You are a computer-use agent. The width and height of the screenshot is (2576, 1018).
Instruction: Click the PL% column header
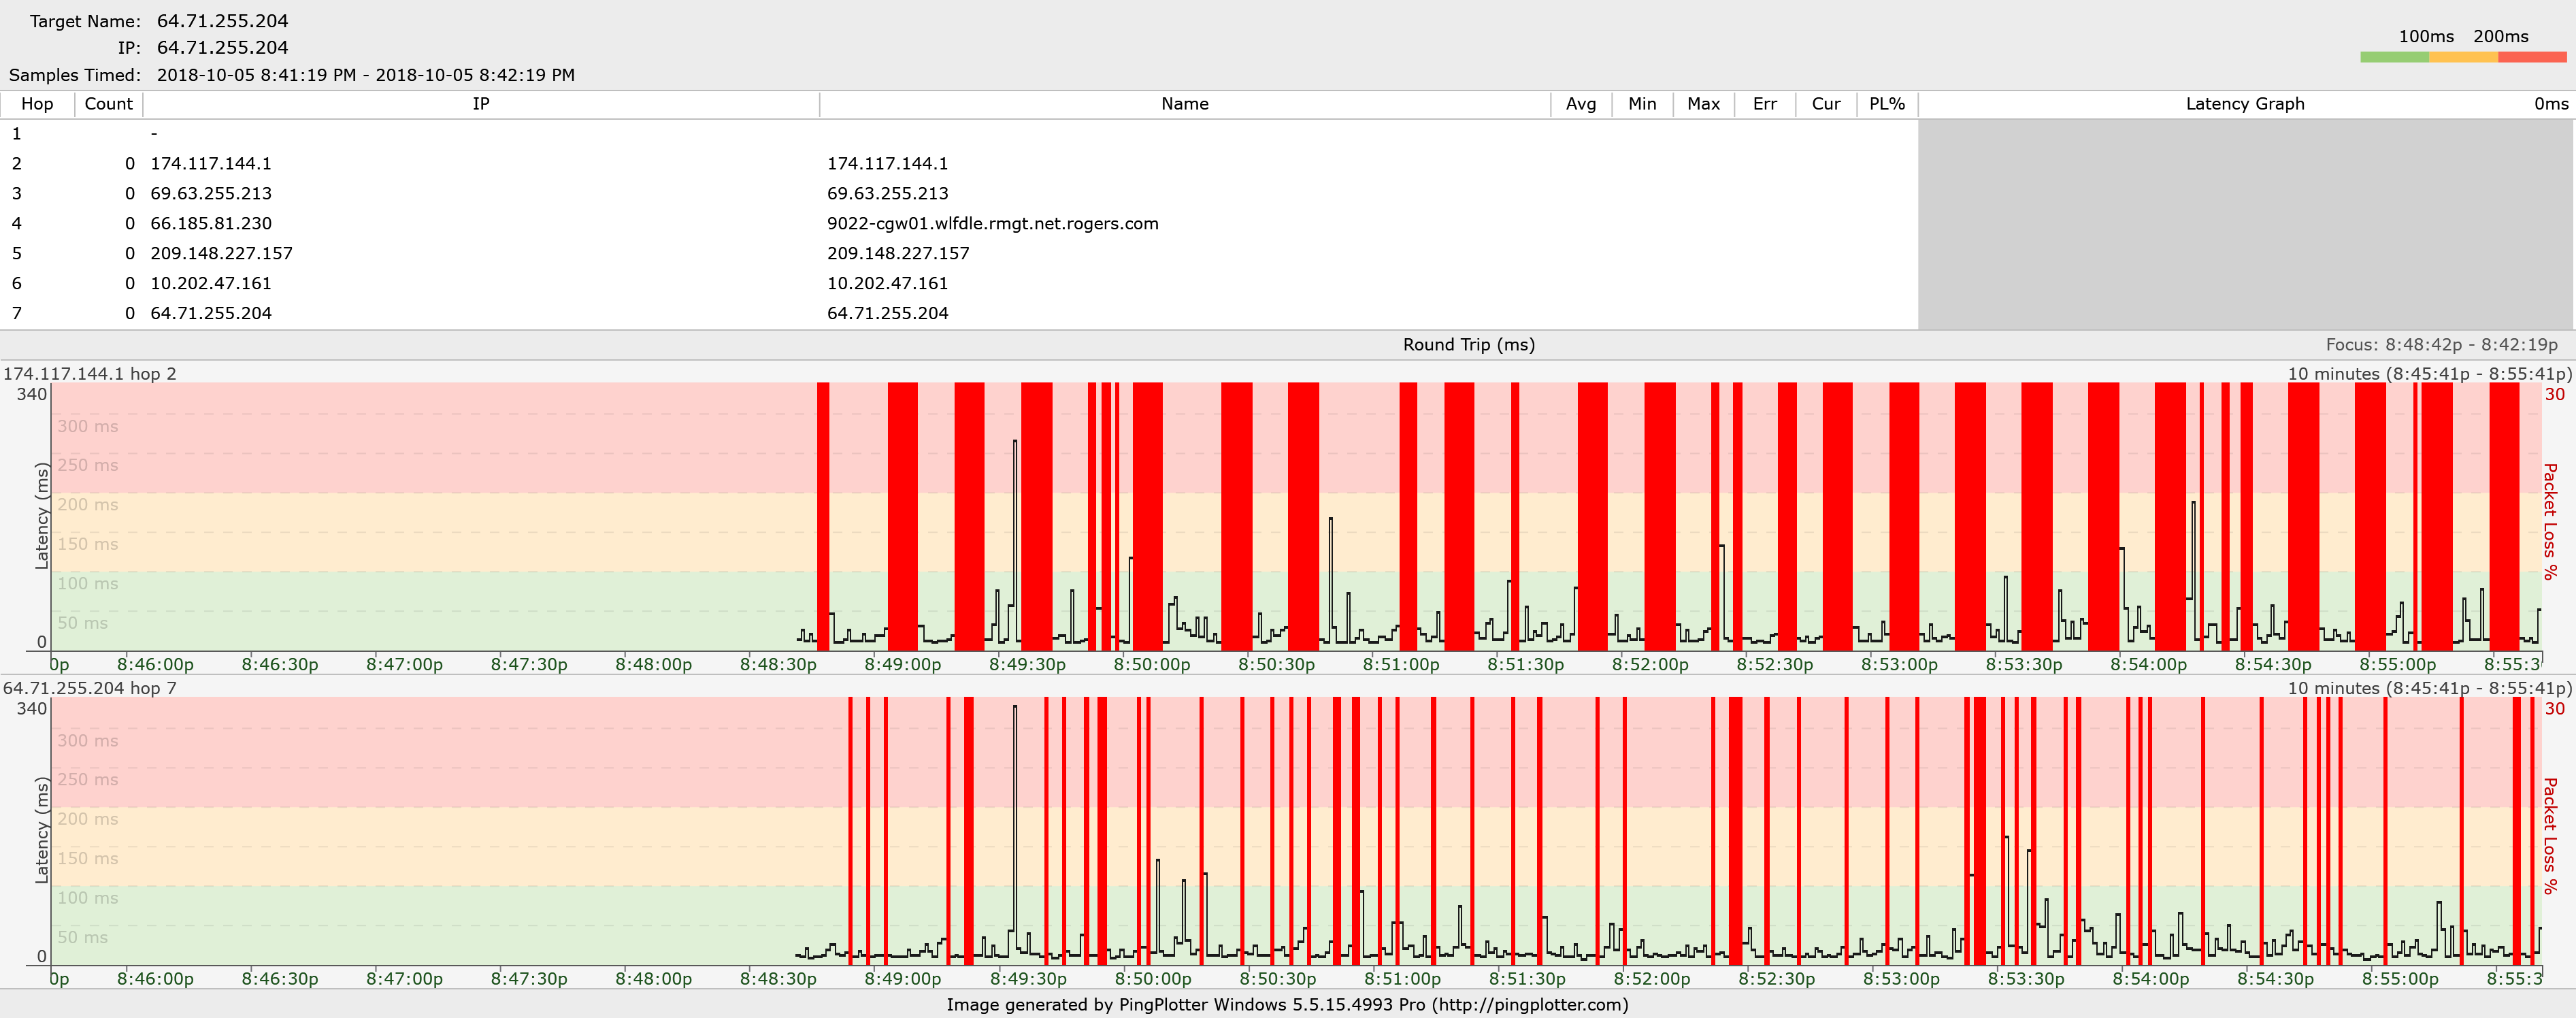(x=1887, y=104)
